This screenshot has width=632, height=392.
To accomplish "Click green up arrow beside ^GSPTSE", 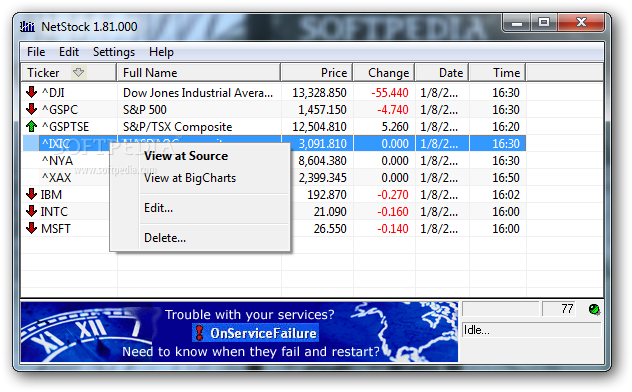I will [x=31, y=126].
